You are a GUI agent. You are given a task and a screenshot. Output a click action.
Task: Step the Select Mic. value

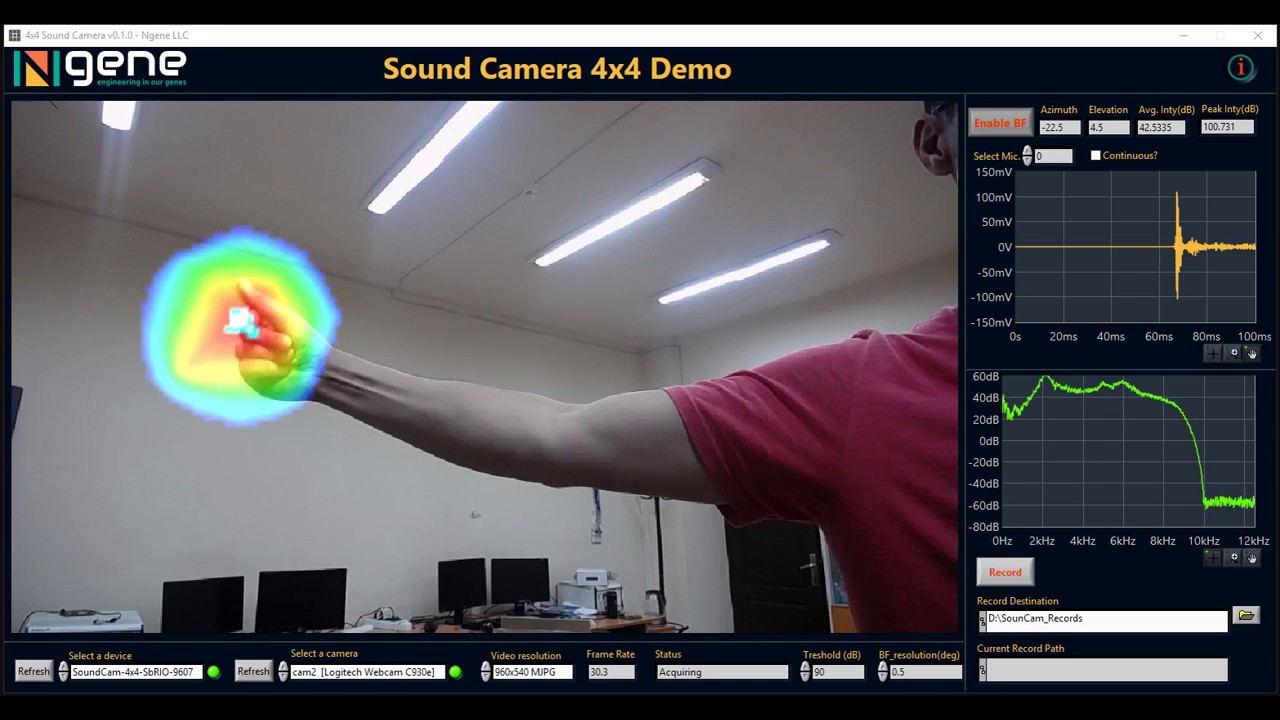coord(1027,155)
